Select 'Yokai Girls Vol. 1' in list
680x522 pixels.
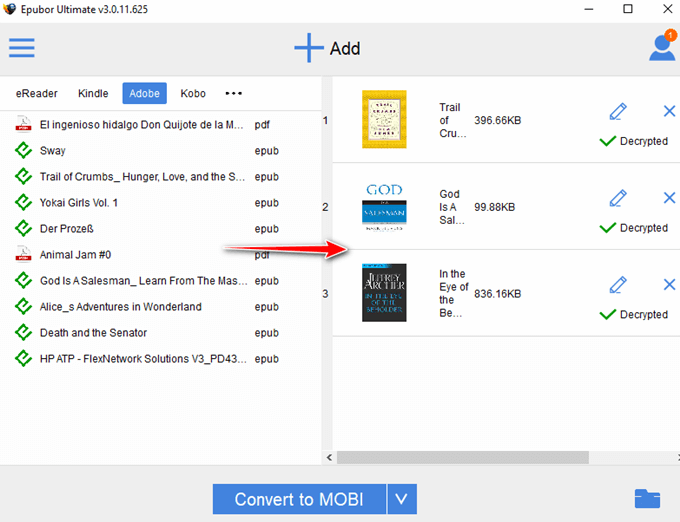click(x=78, y=202)
